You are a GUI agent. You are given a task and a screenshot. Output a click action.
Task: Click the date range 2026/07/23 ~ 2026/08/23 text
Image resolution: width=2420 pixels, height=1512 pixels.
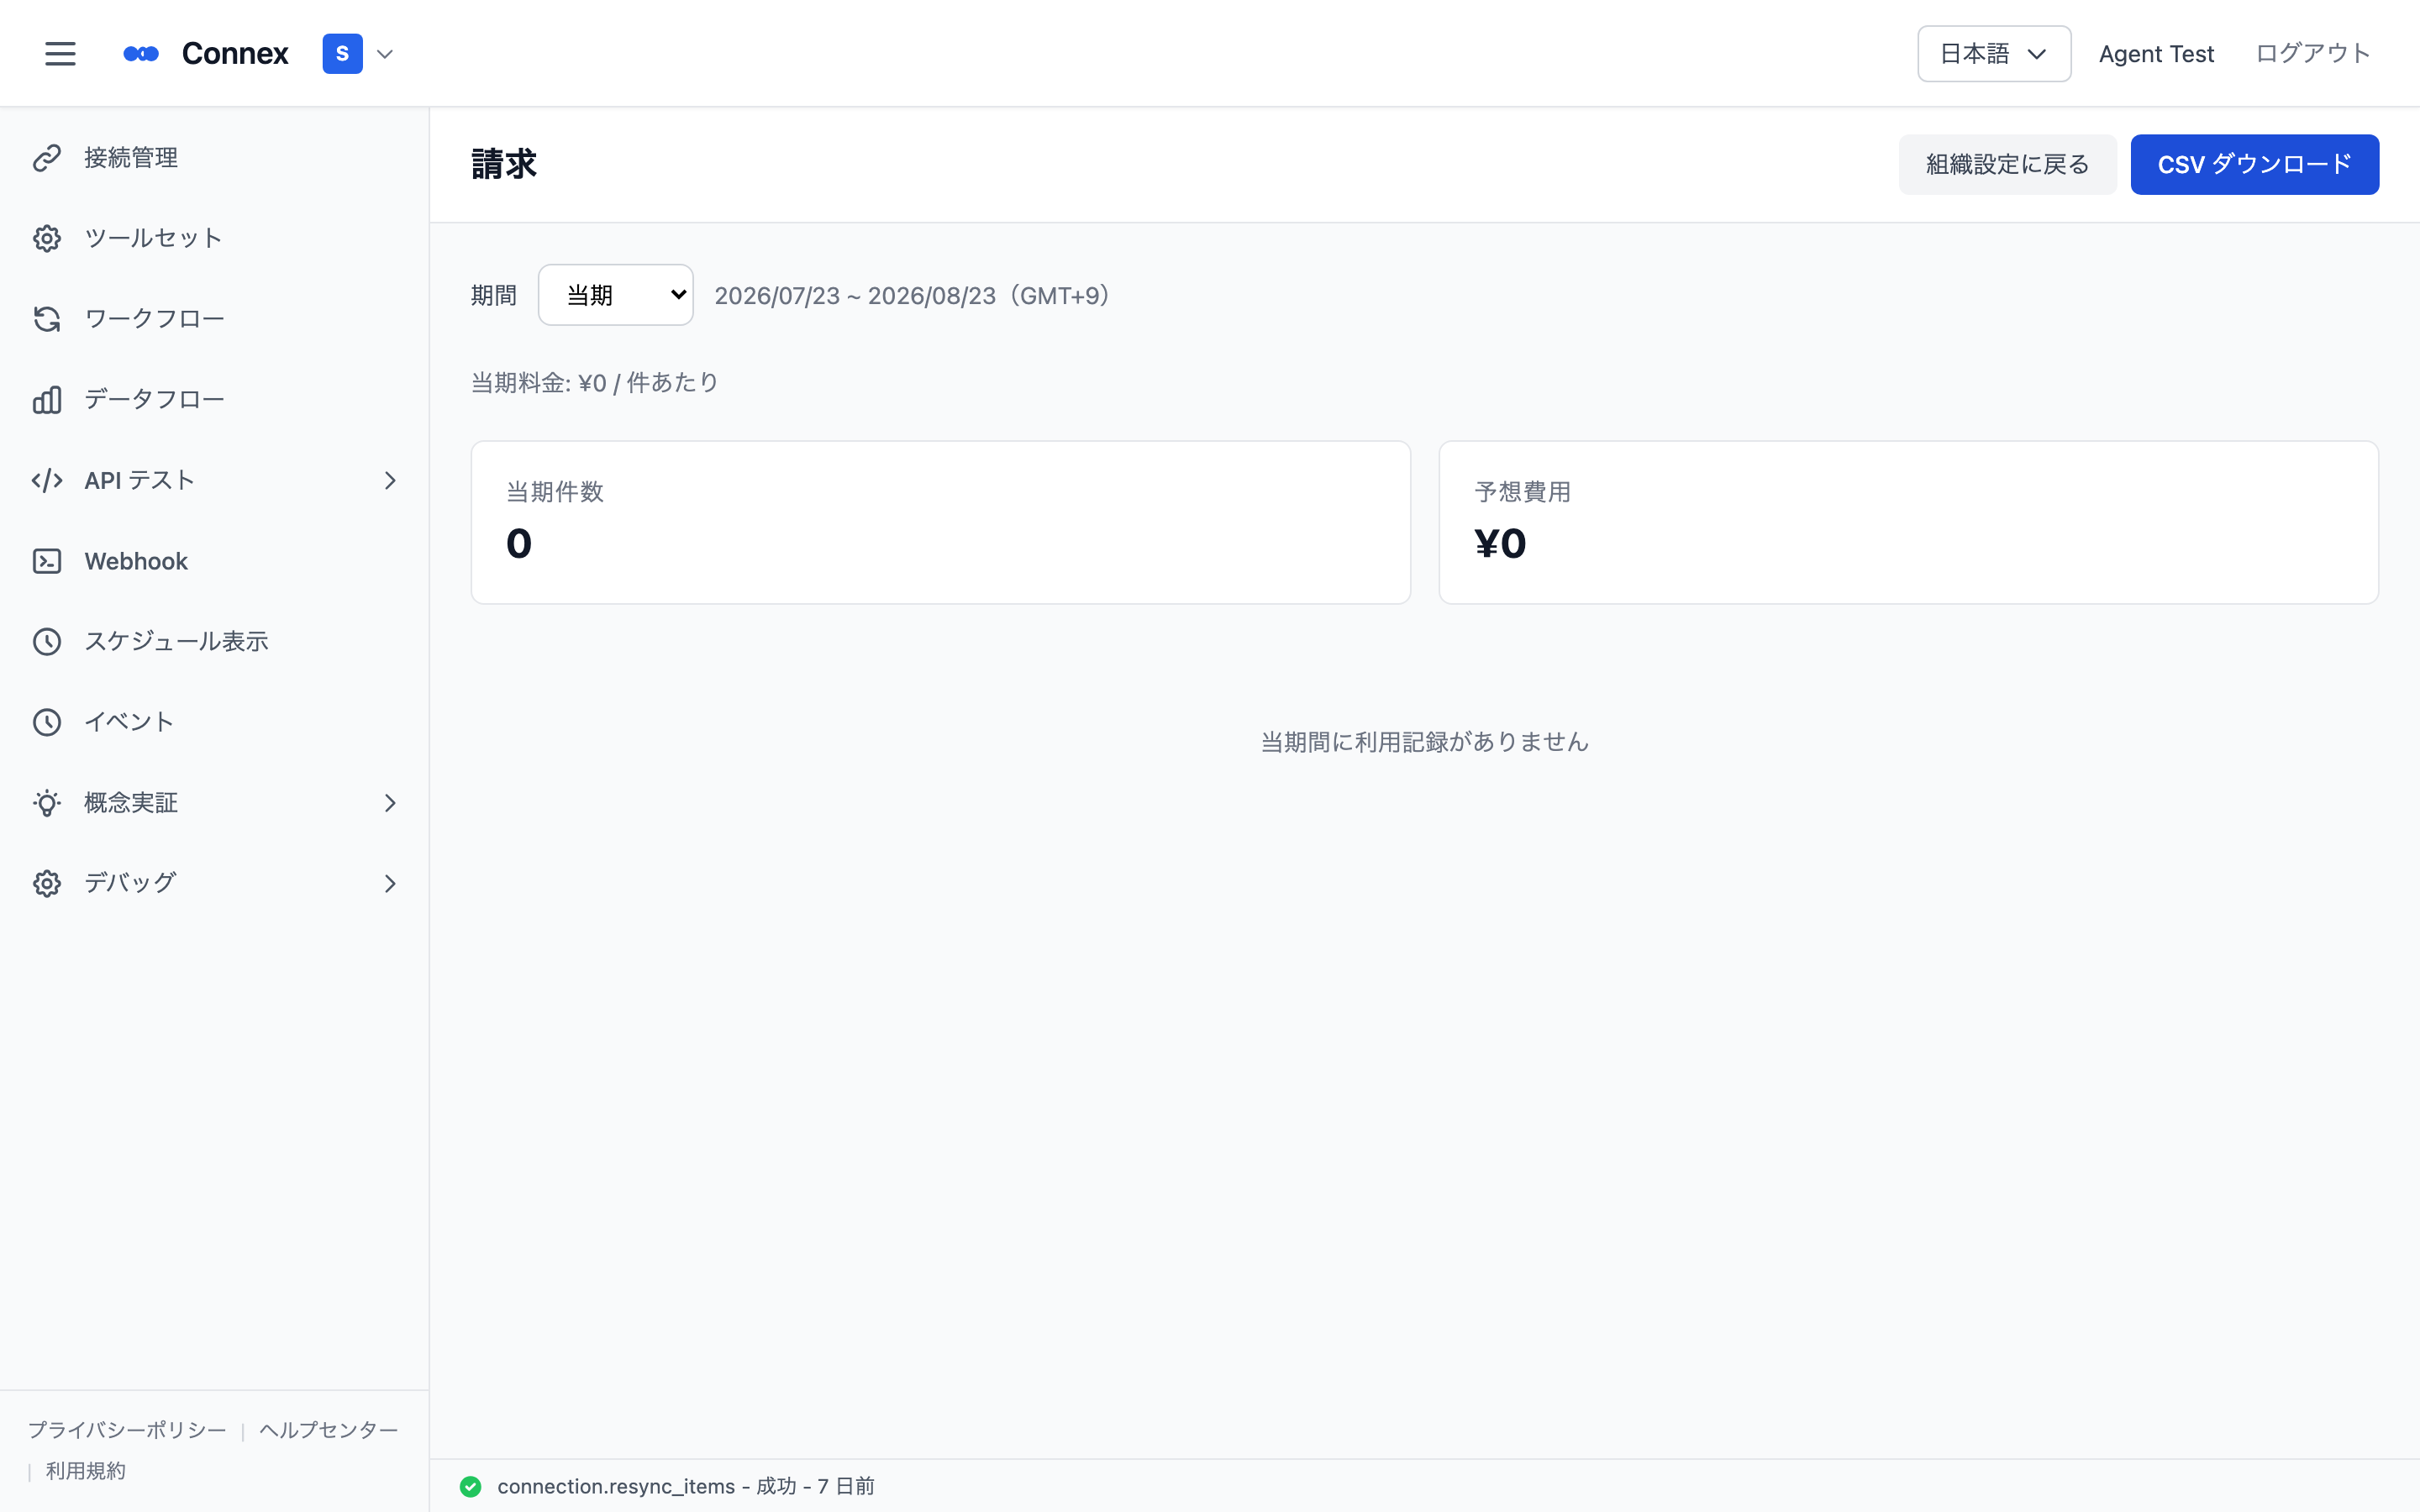pyautogui.click(x=914, y=296)
